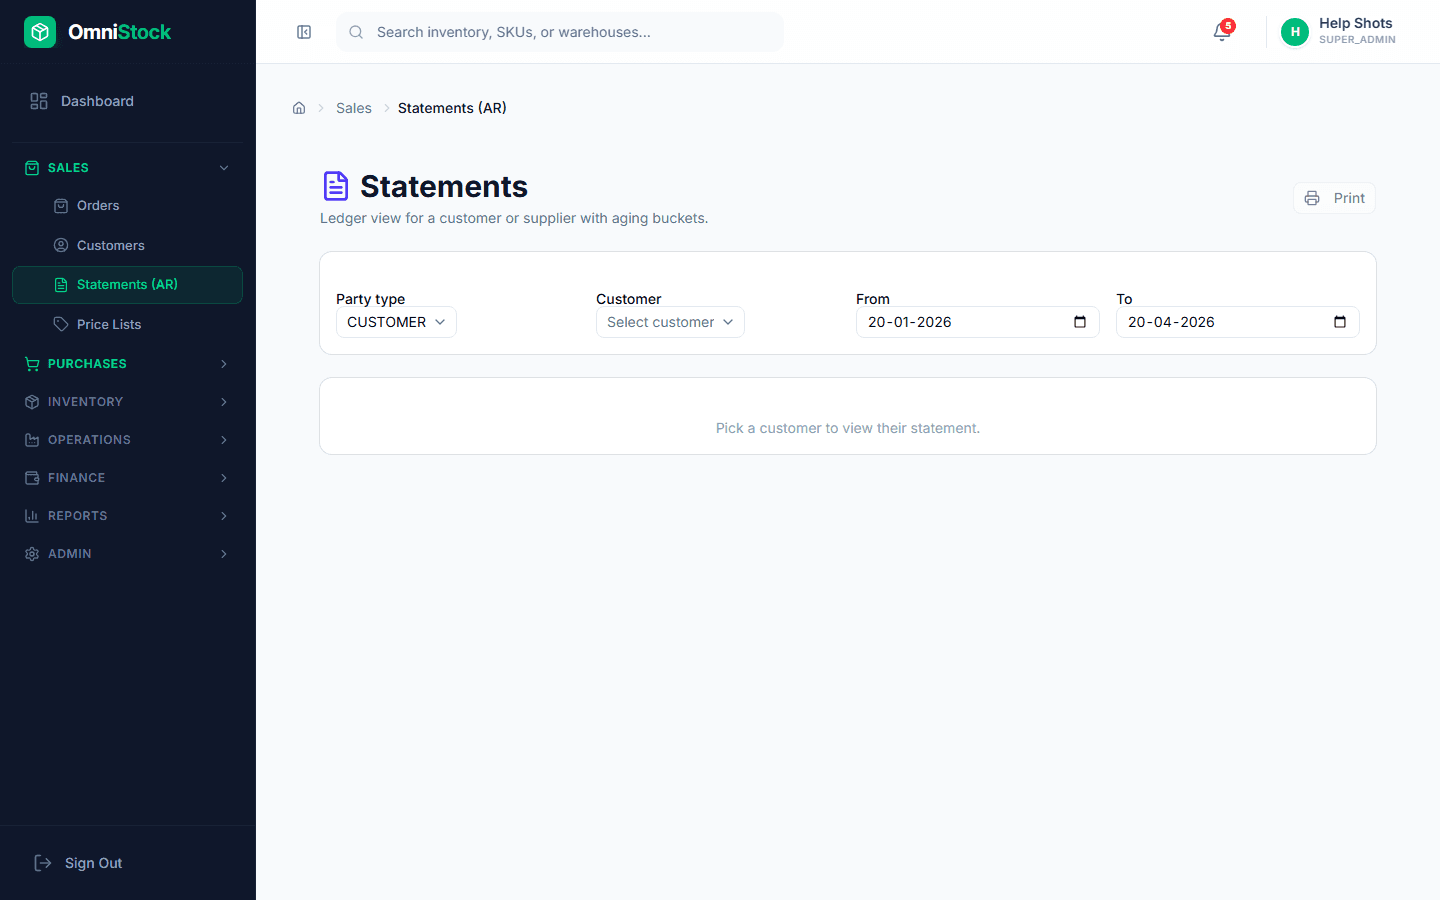1440x900 pixels.
Task: Click the SUPER_ADMIN role label
Action: click(1357, 40)
